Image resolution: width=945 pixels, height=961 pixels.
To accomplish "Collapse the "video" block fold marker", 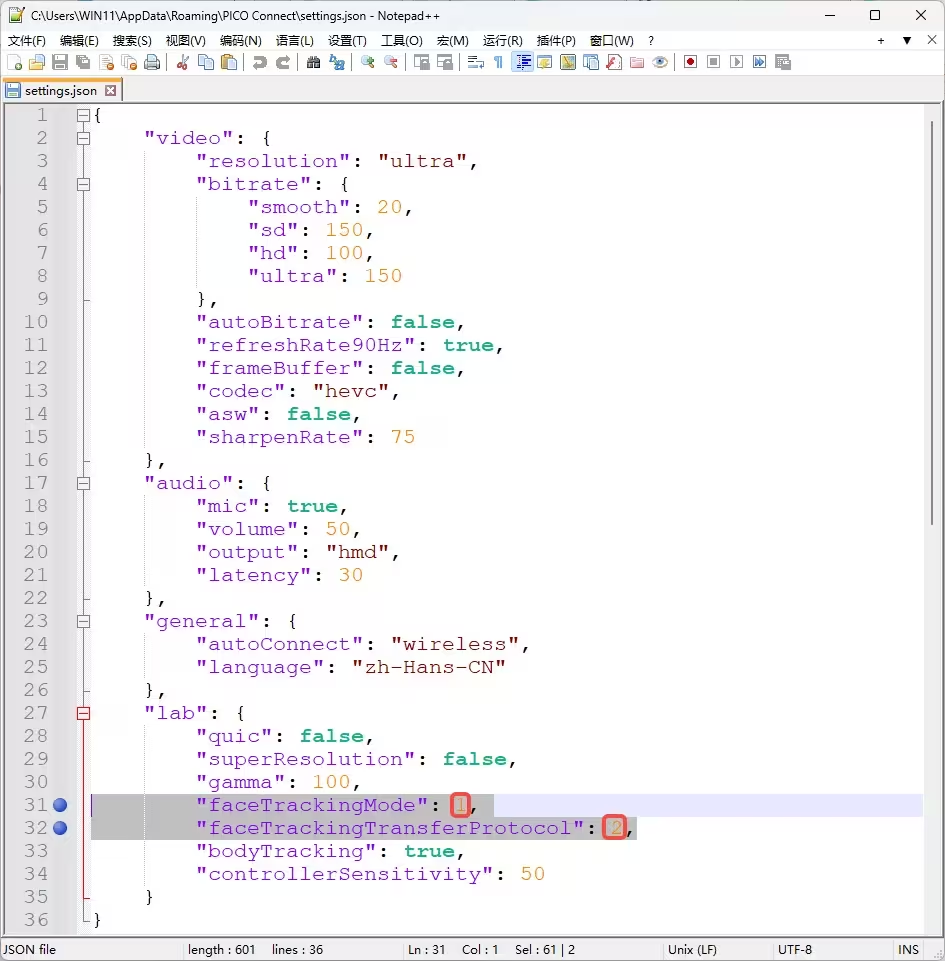I will tap(83, 138).
